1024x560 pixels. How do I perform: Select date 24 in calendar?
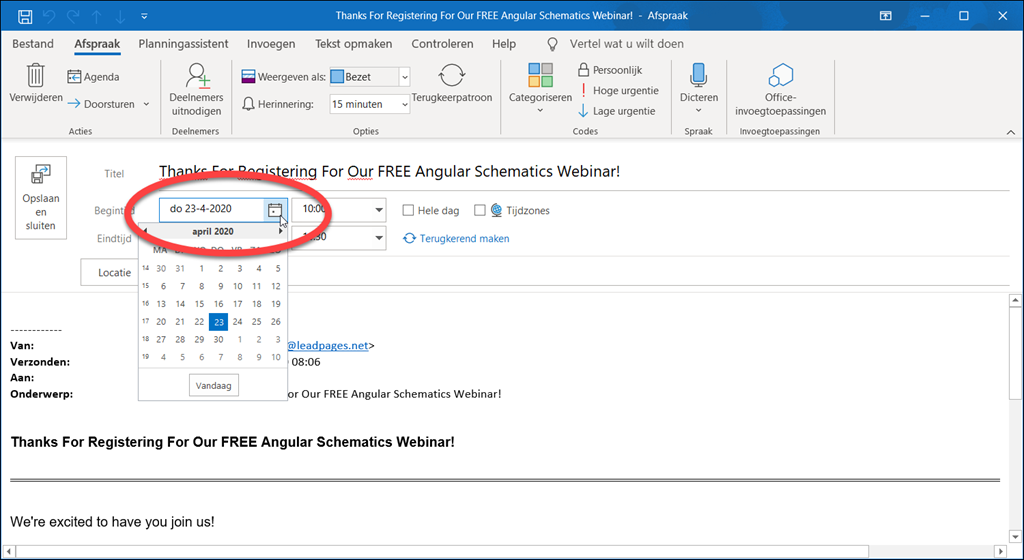238,322
